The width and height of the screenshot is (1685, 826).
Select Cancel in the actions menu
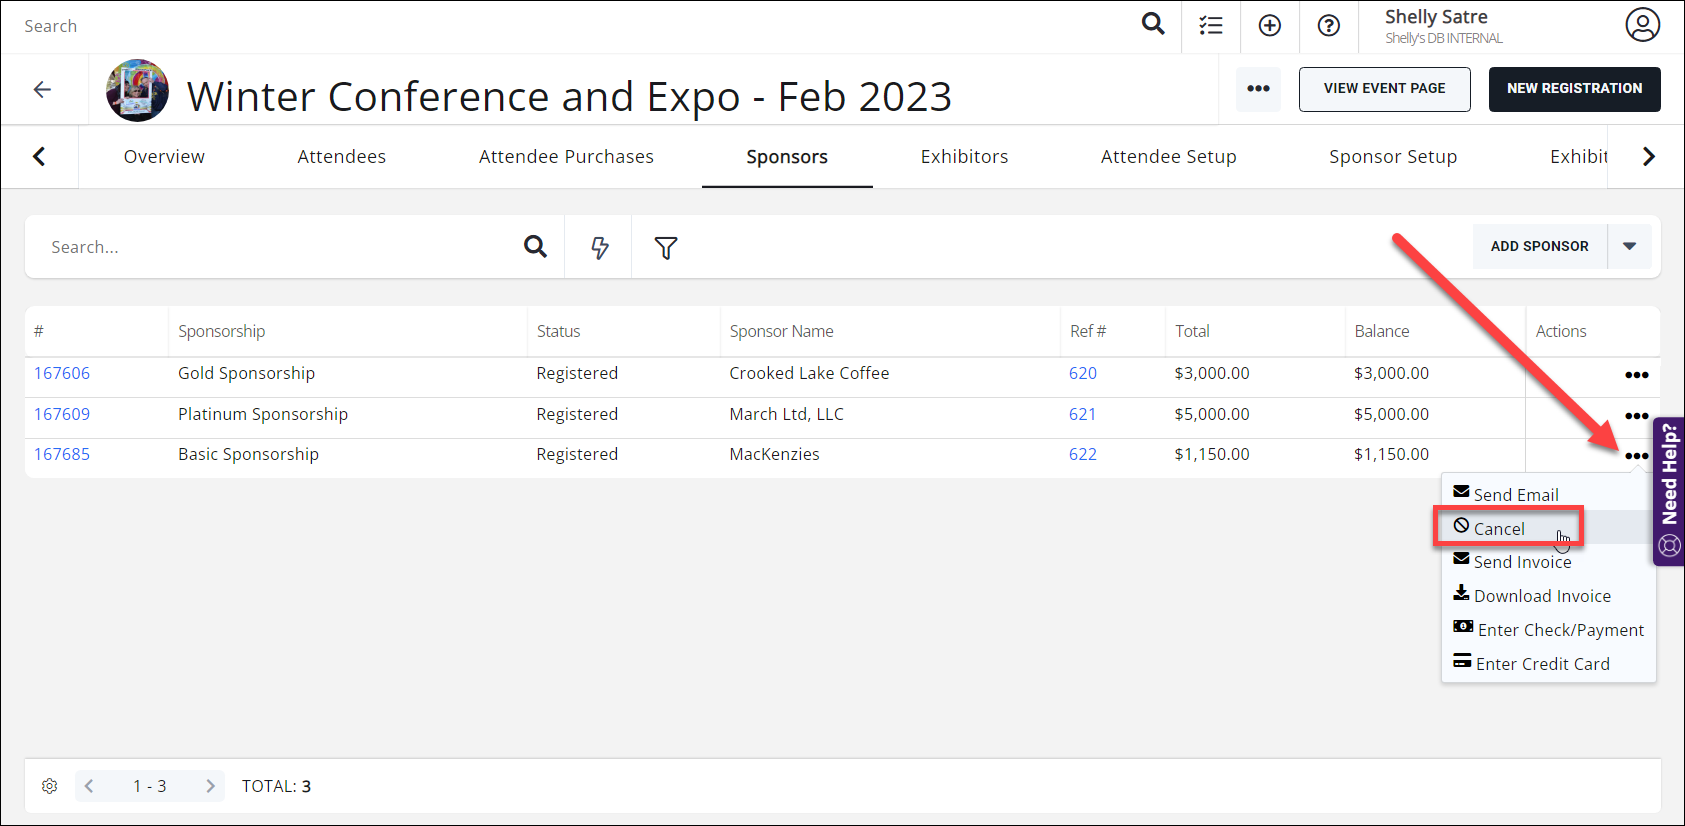point(1498,528)
